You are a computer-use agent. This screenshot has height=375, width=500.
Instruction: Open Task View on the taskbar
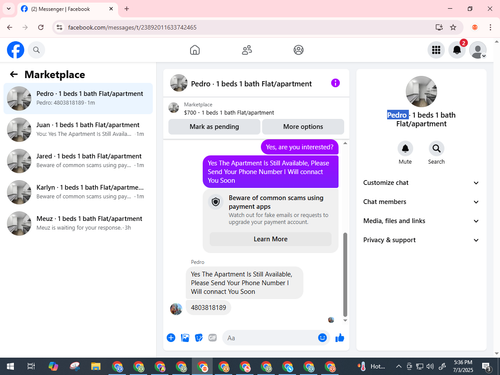click(31, 367)
